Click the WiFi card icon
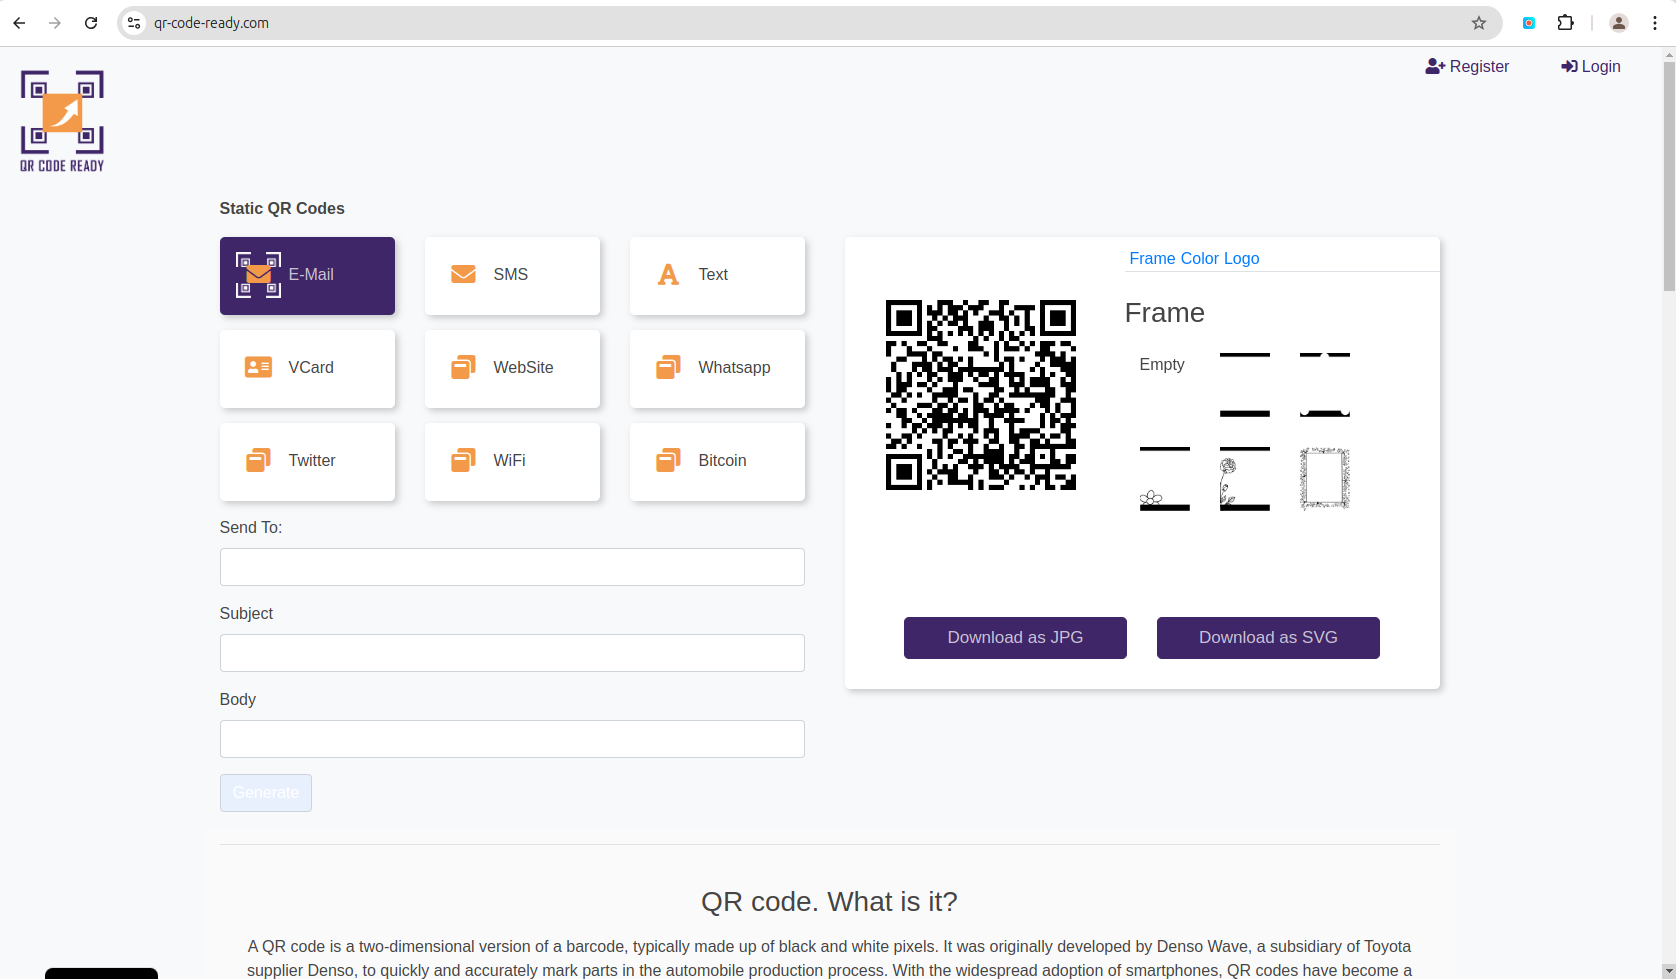1676x979 pixels. pos(463,460)
